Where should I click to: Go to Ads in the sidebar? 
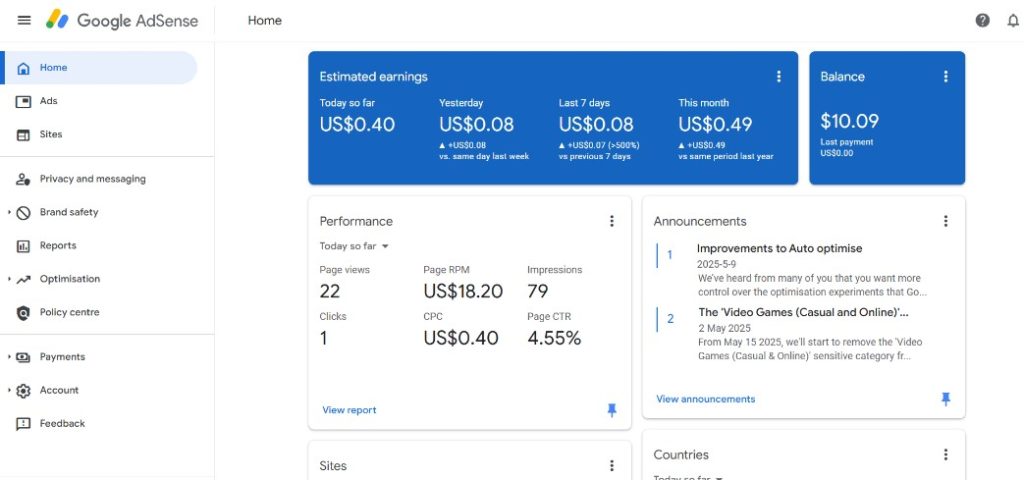tap(48, 101)
